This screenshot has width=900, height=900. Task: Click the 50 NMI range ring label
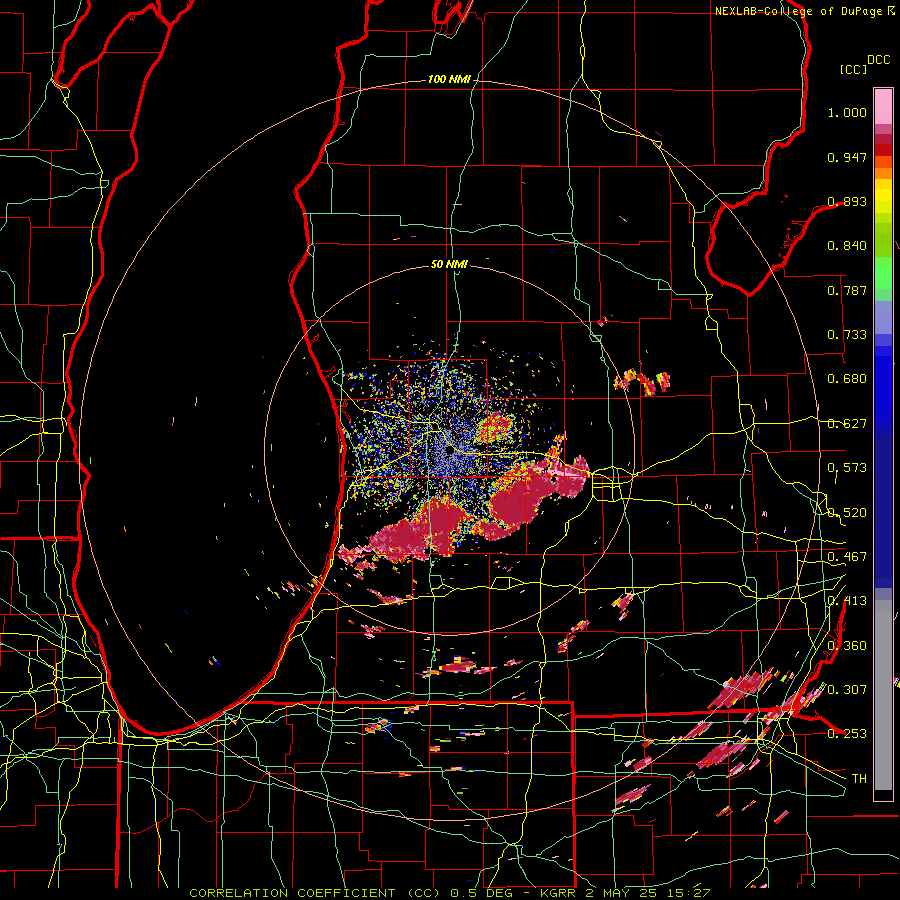click(x=449, y=264)
